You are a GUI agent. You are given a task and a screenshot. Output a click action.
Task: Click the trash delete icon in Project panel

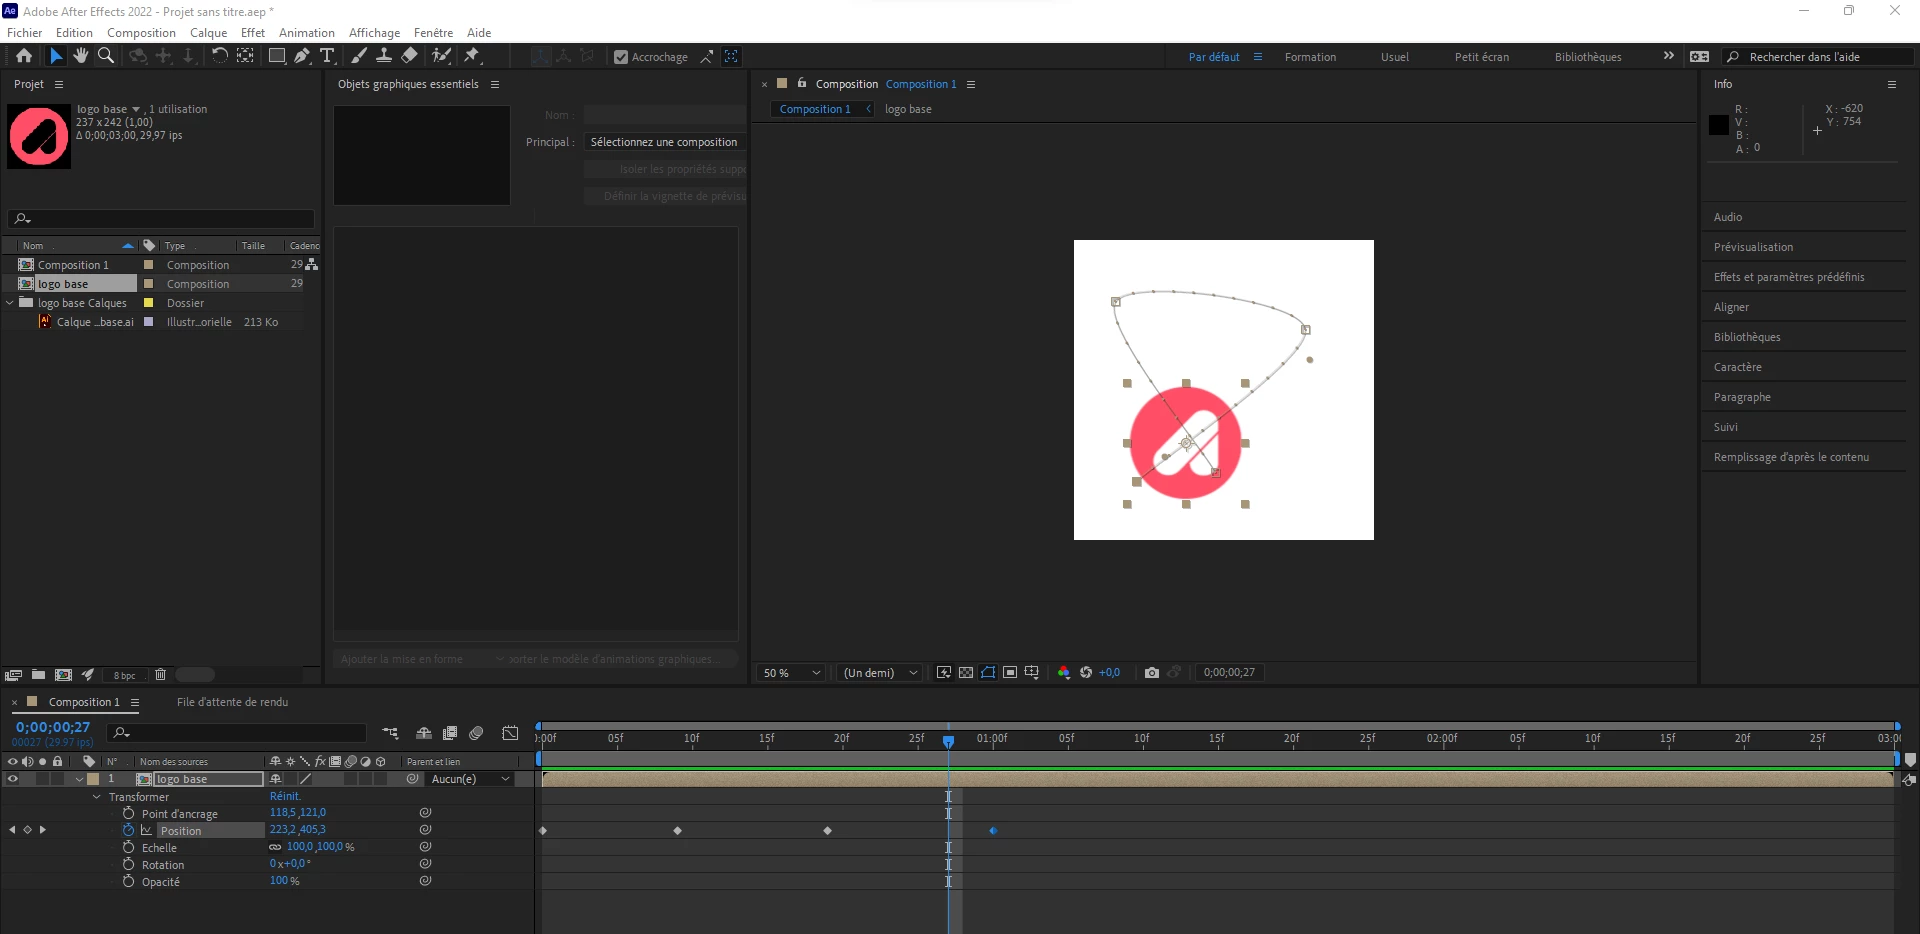(160, 675)
